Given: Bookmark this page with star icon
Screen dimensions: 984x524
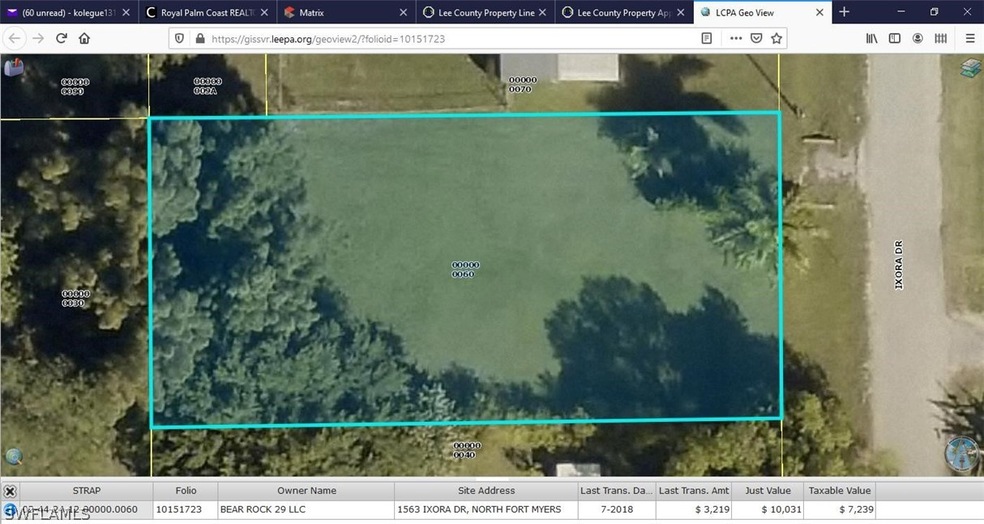Looking at the screenshot, I should point(776,38).
